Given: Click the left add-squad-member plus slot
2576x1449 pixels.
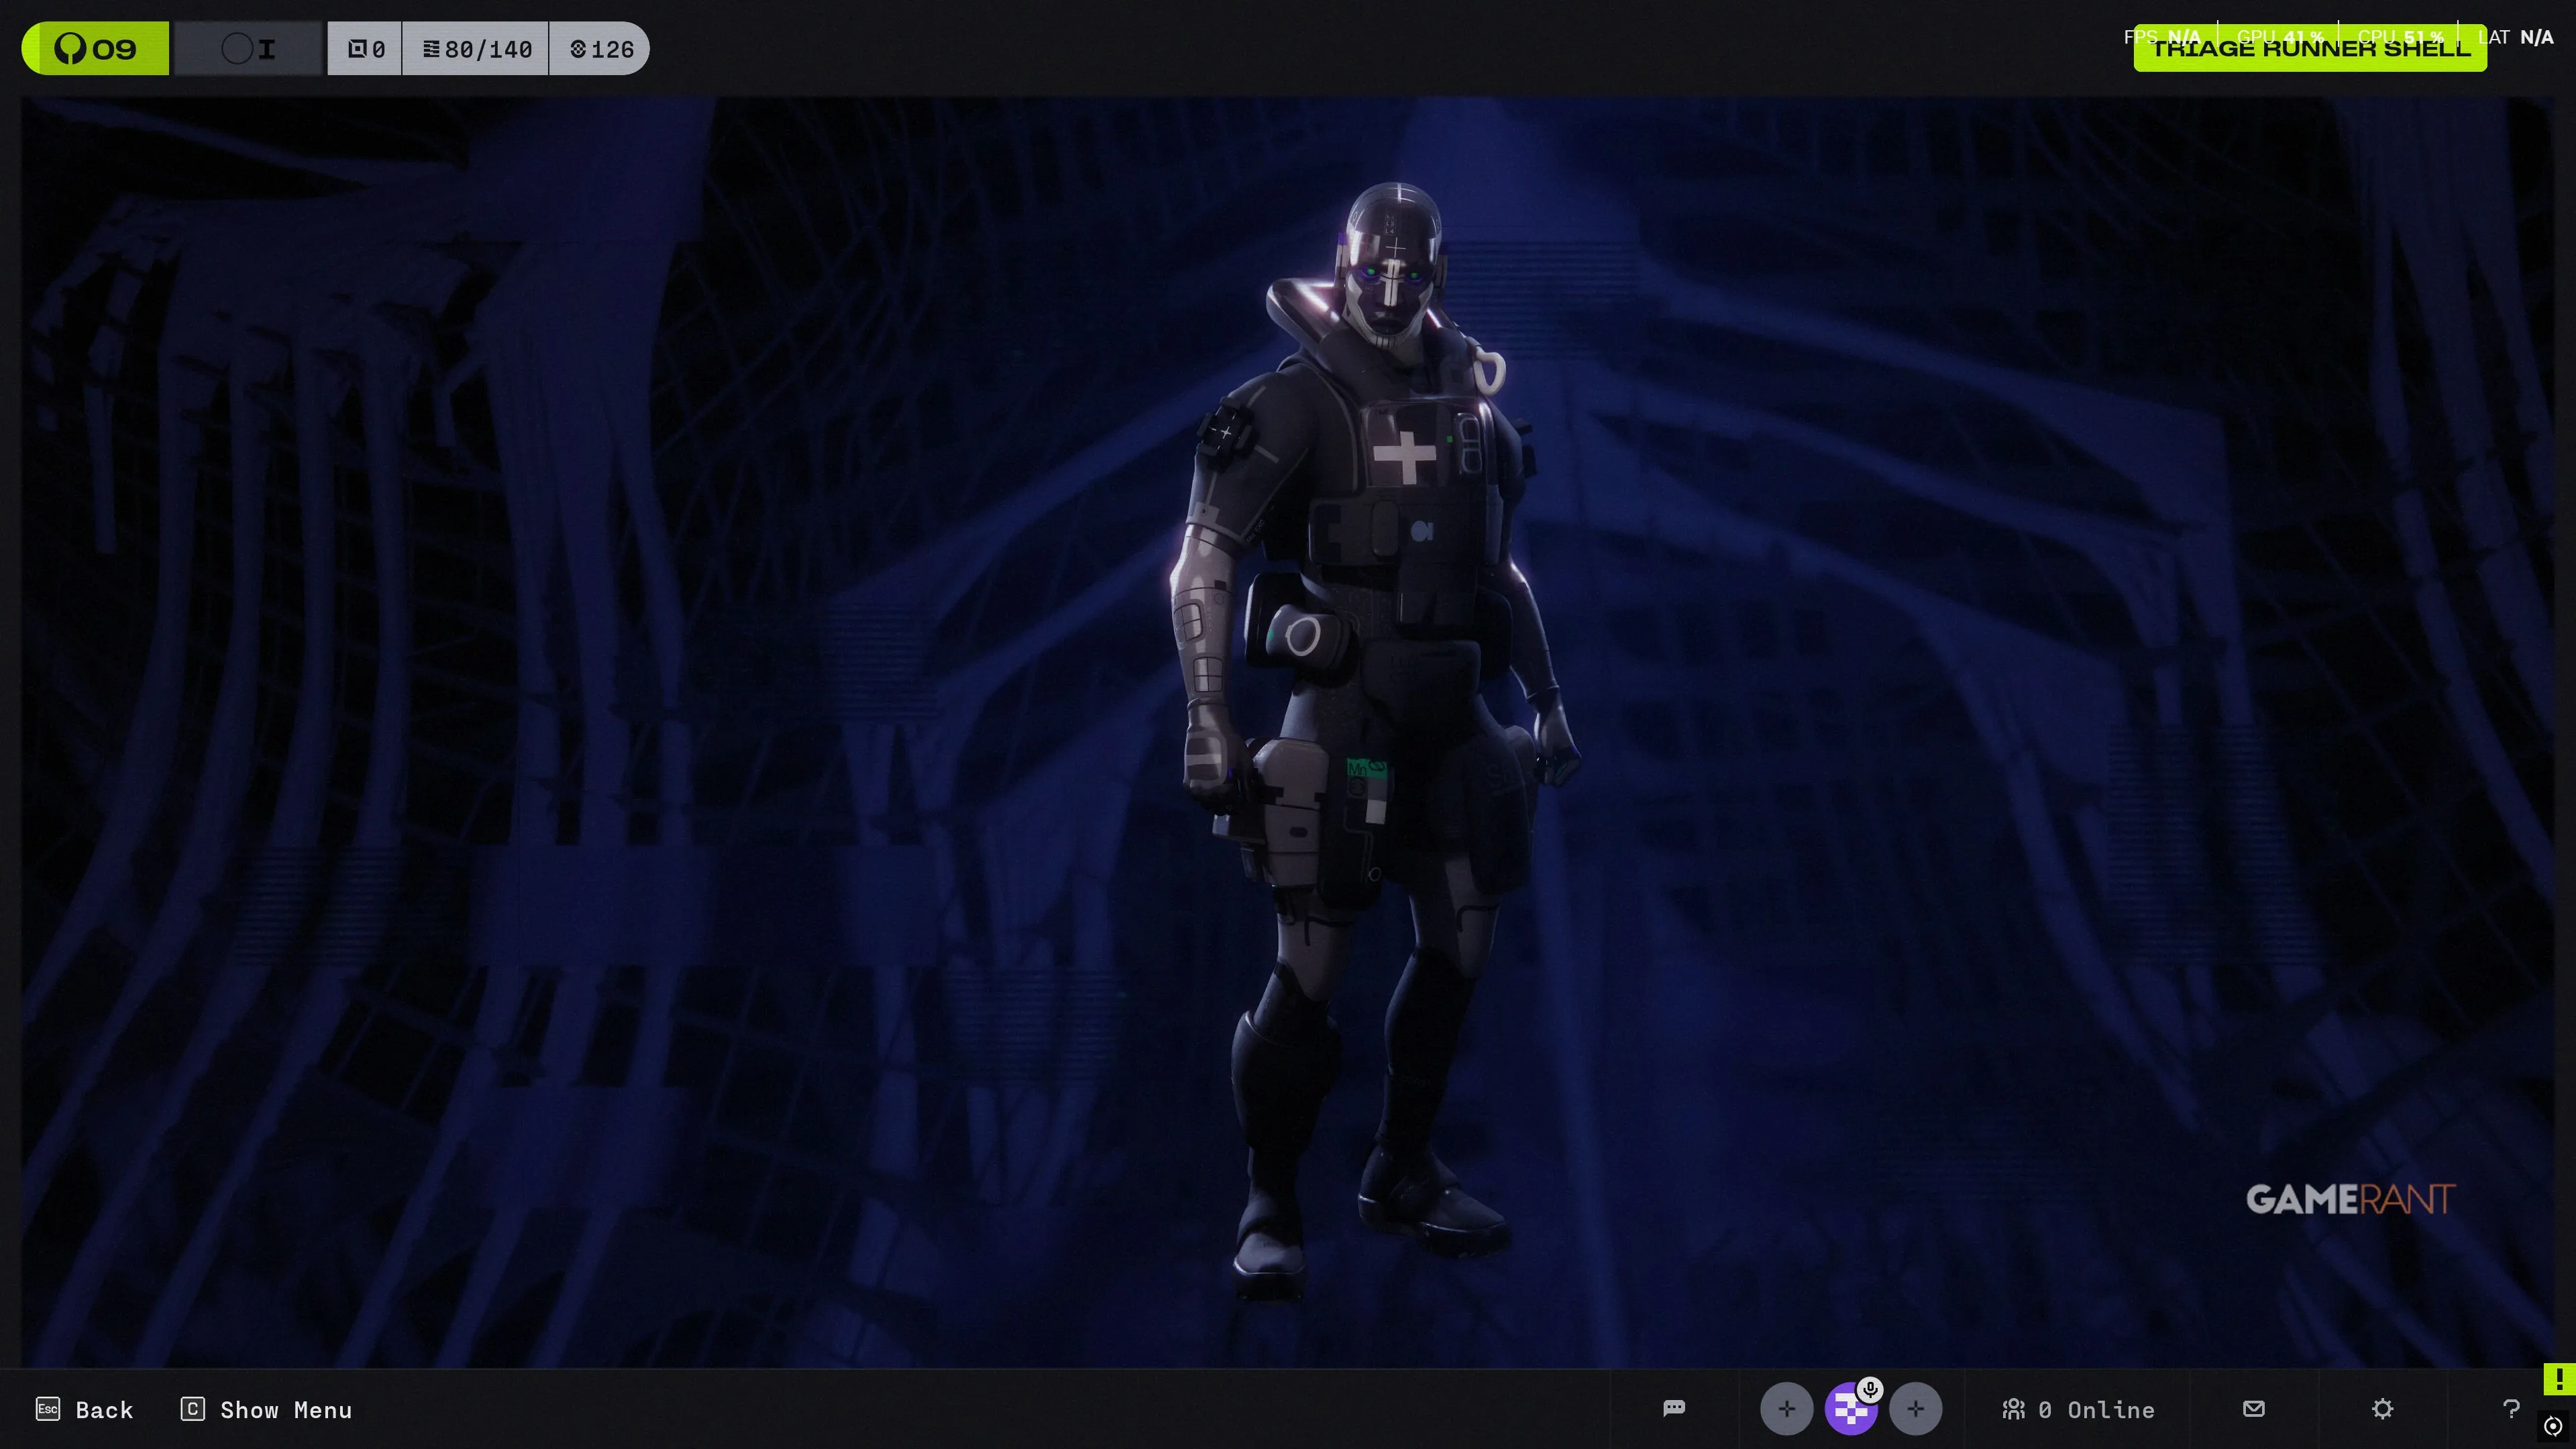Looking at the screenshot, I should 1786,1409.
